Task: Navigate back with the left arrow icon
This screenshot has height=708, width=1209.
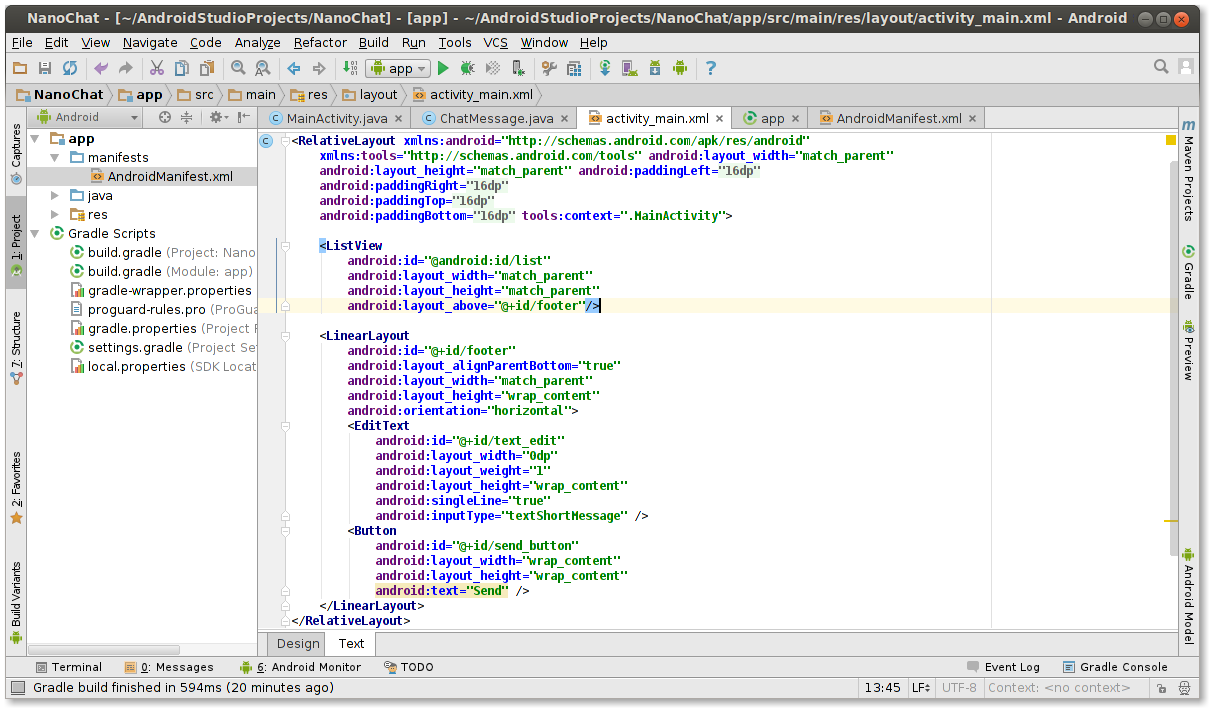Action: pos(294,68)
